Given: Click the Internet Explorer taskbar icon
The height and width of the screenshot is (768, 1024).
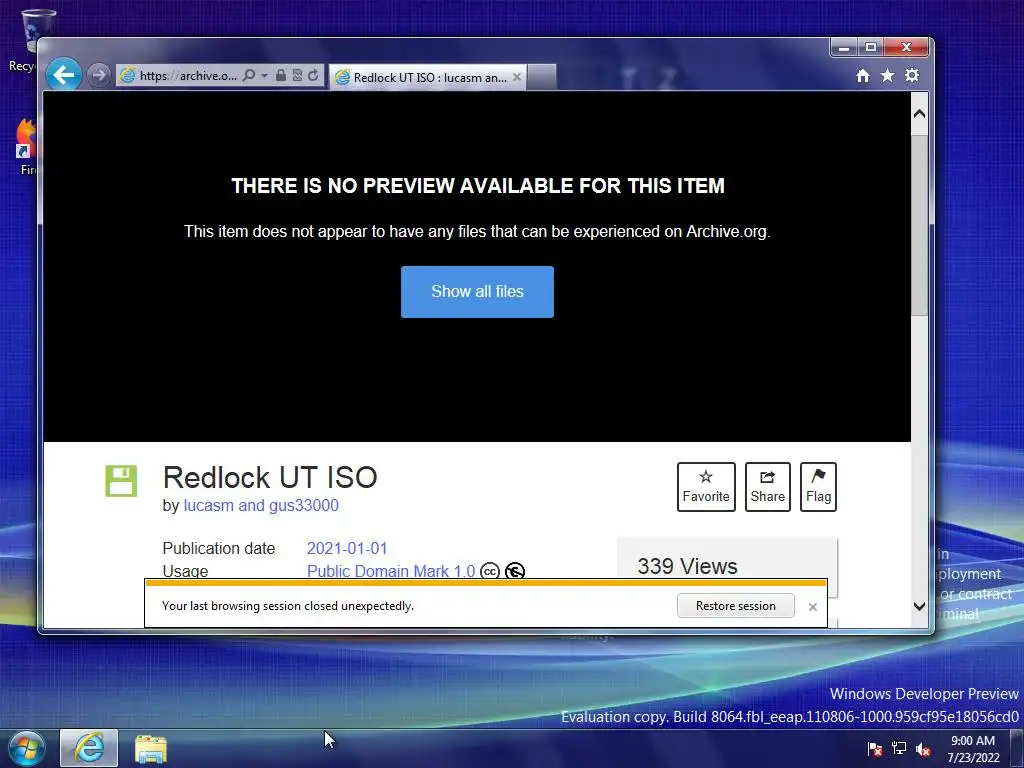Looking at the screenshot, I should (89, 748).
